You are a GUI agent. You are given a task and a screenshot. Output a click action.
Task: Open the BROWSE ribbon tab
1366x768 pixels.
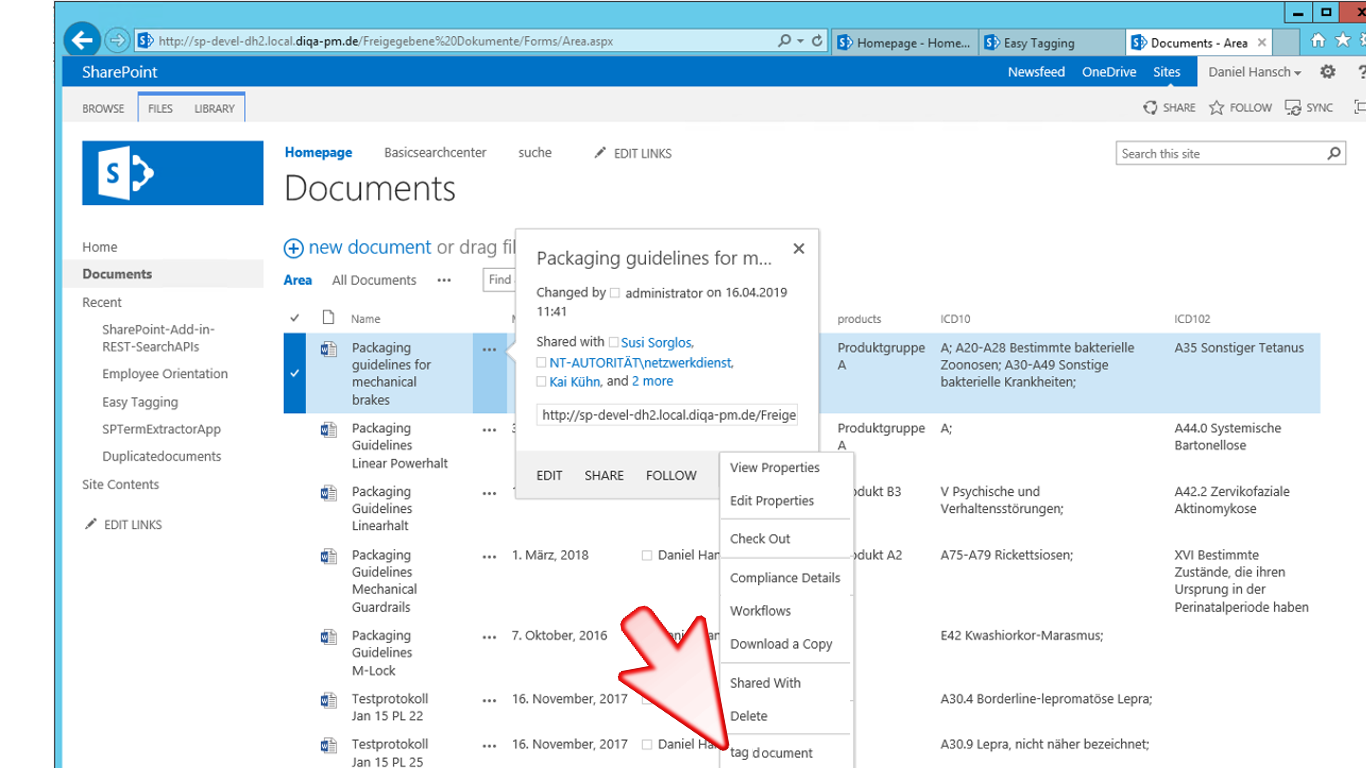pyautogui.click(x=103, y=108)
